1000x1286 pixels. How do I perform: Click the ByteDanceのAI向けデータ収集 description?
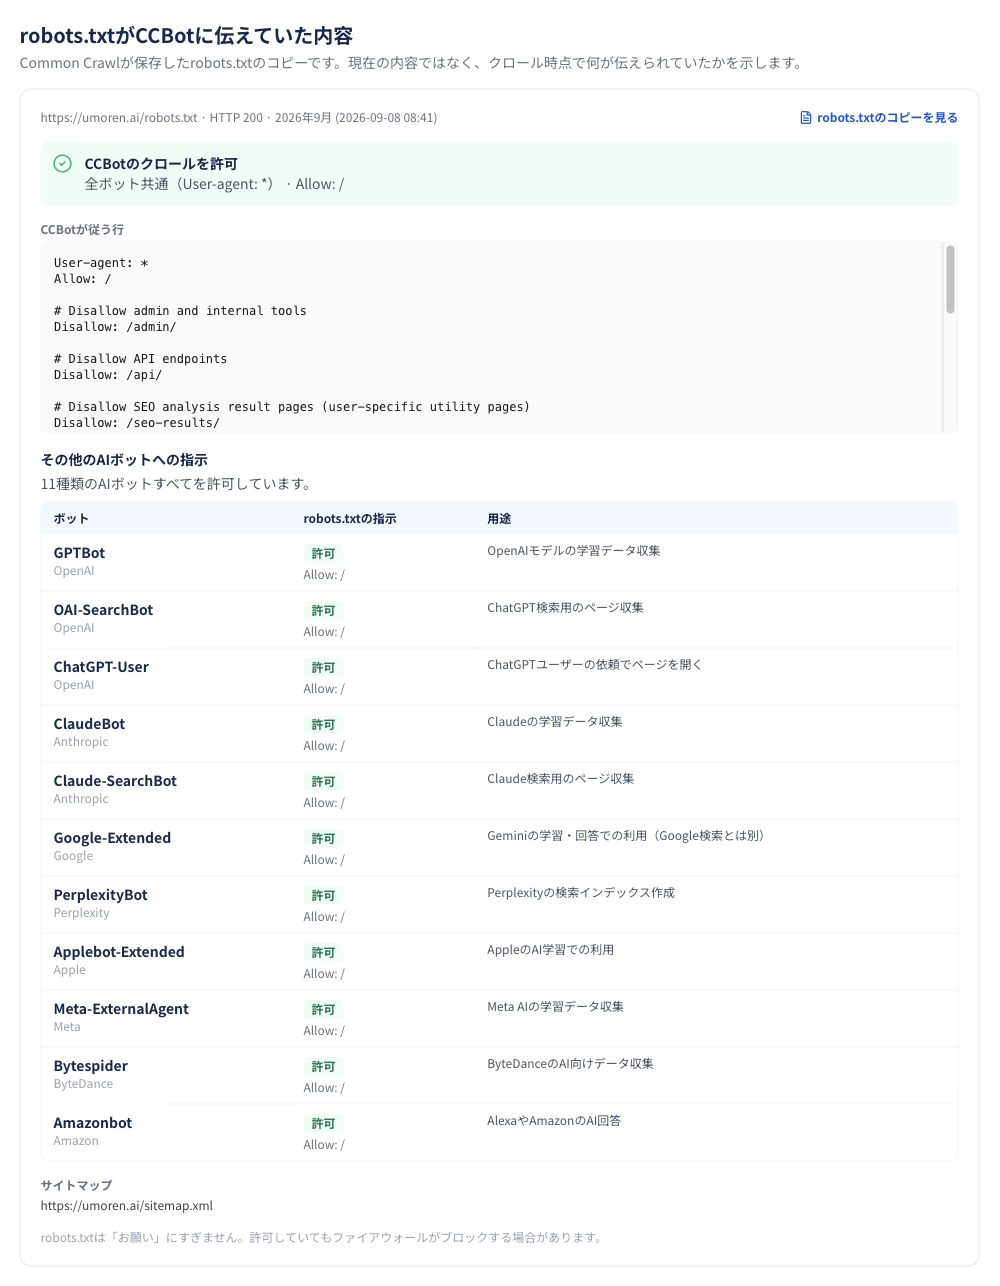[571, 1064]
